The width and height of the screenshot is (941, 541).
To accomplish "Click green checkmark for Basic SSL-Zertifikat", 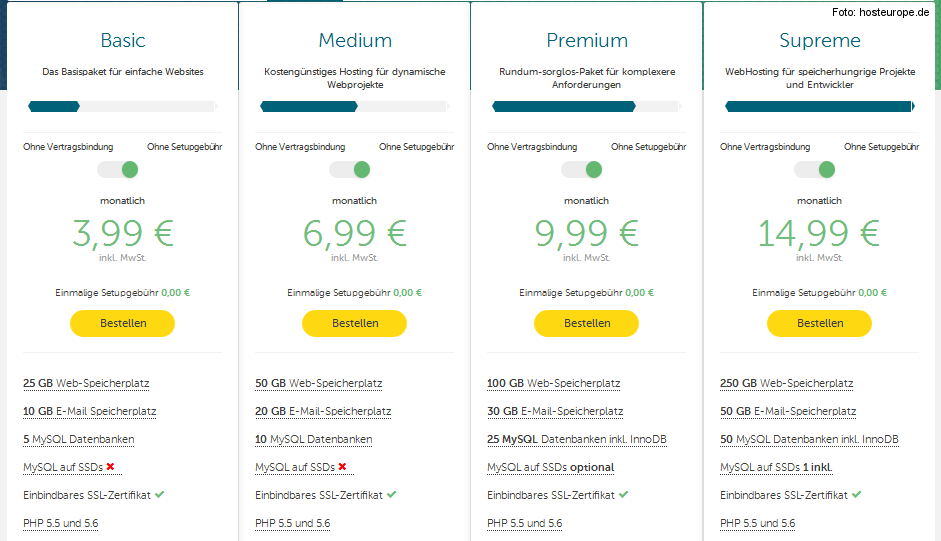I will point(160,495).
